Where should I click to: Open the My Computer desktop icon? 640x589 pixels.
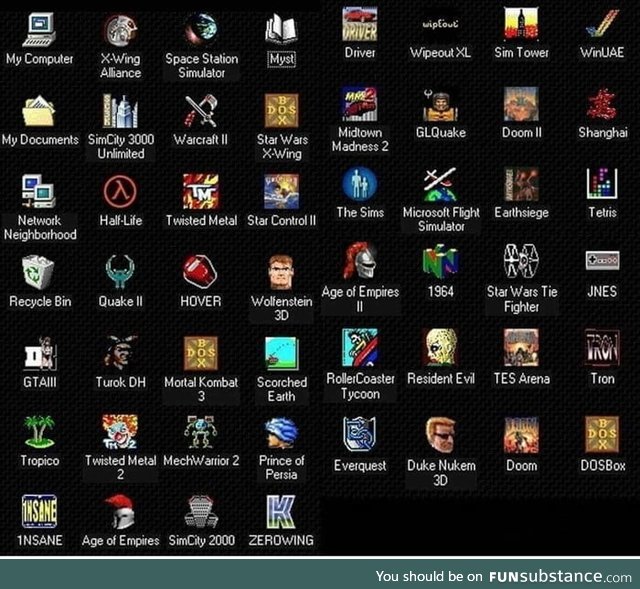[39, 29]
